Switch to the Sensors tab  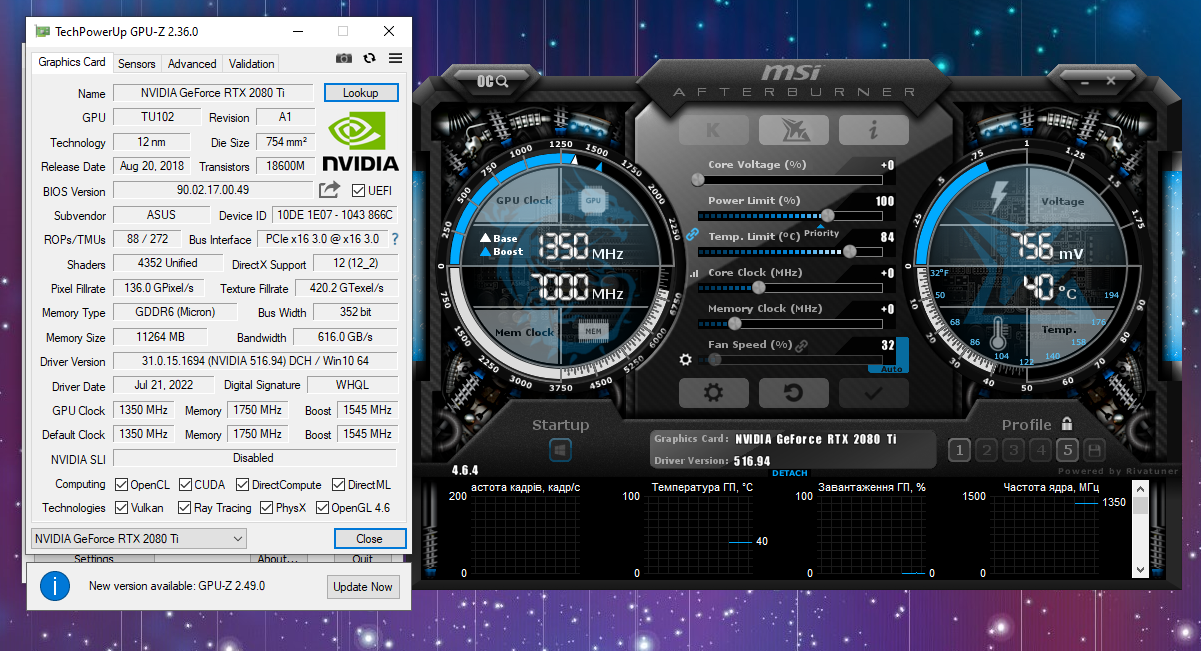tap(136, 63)
